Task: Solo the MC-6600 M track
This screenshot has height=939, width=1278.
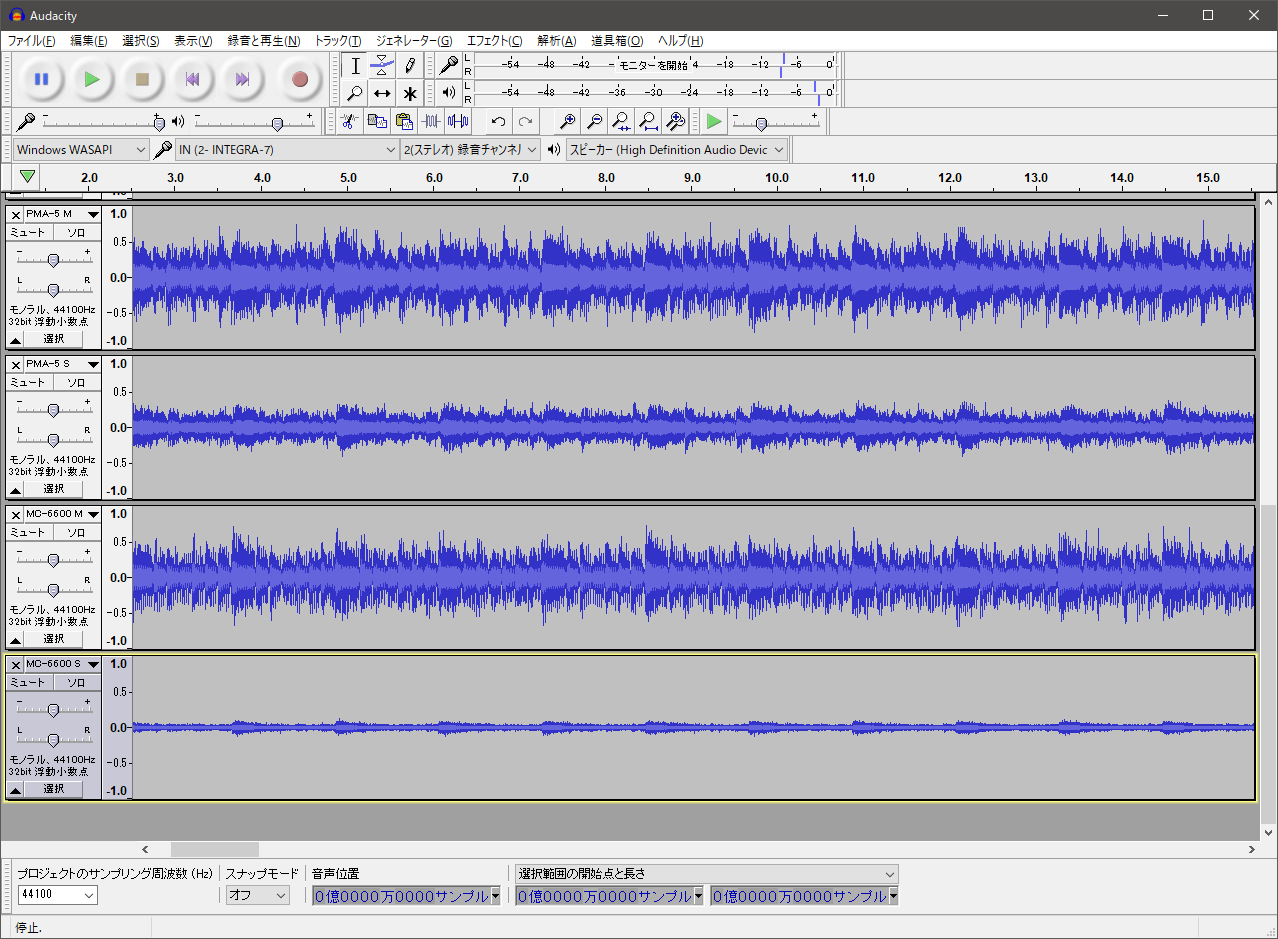Action: (x=76, y=532)
